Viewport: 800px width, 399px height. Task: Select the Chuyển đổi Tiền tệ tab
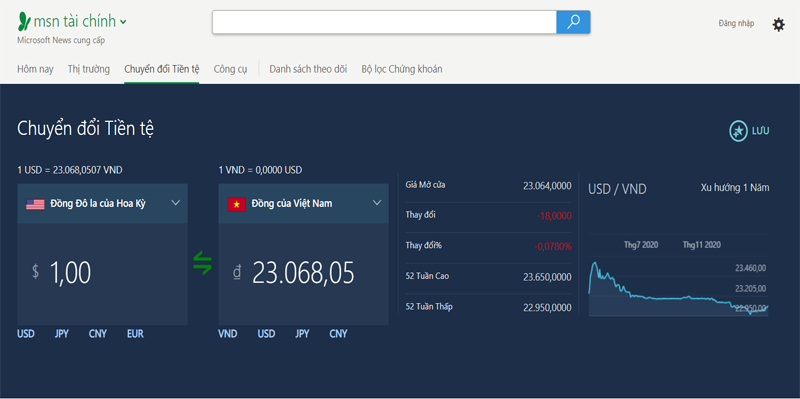(x=162, y=69)
